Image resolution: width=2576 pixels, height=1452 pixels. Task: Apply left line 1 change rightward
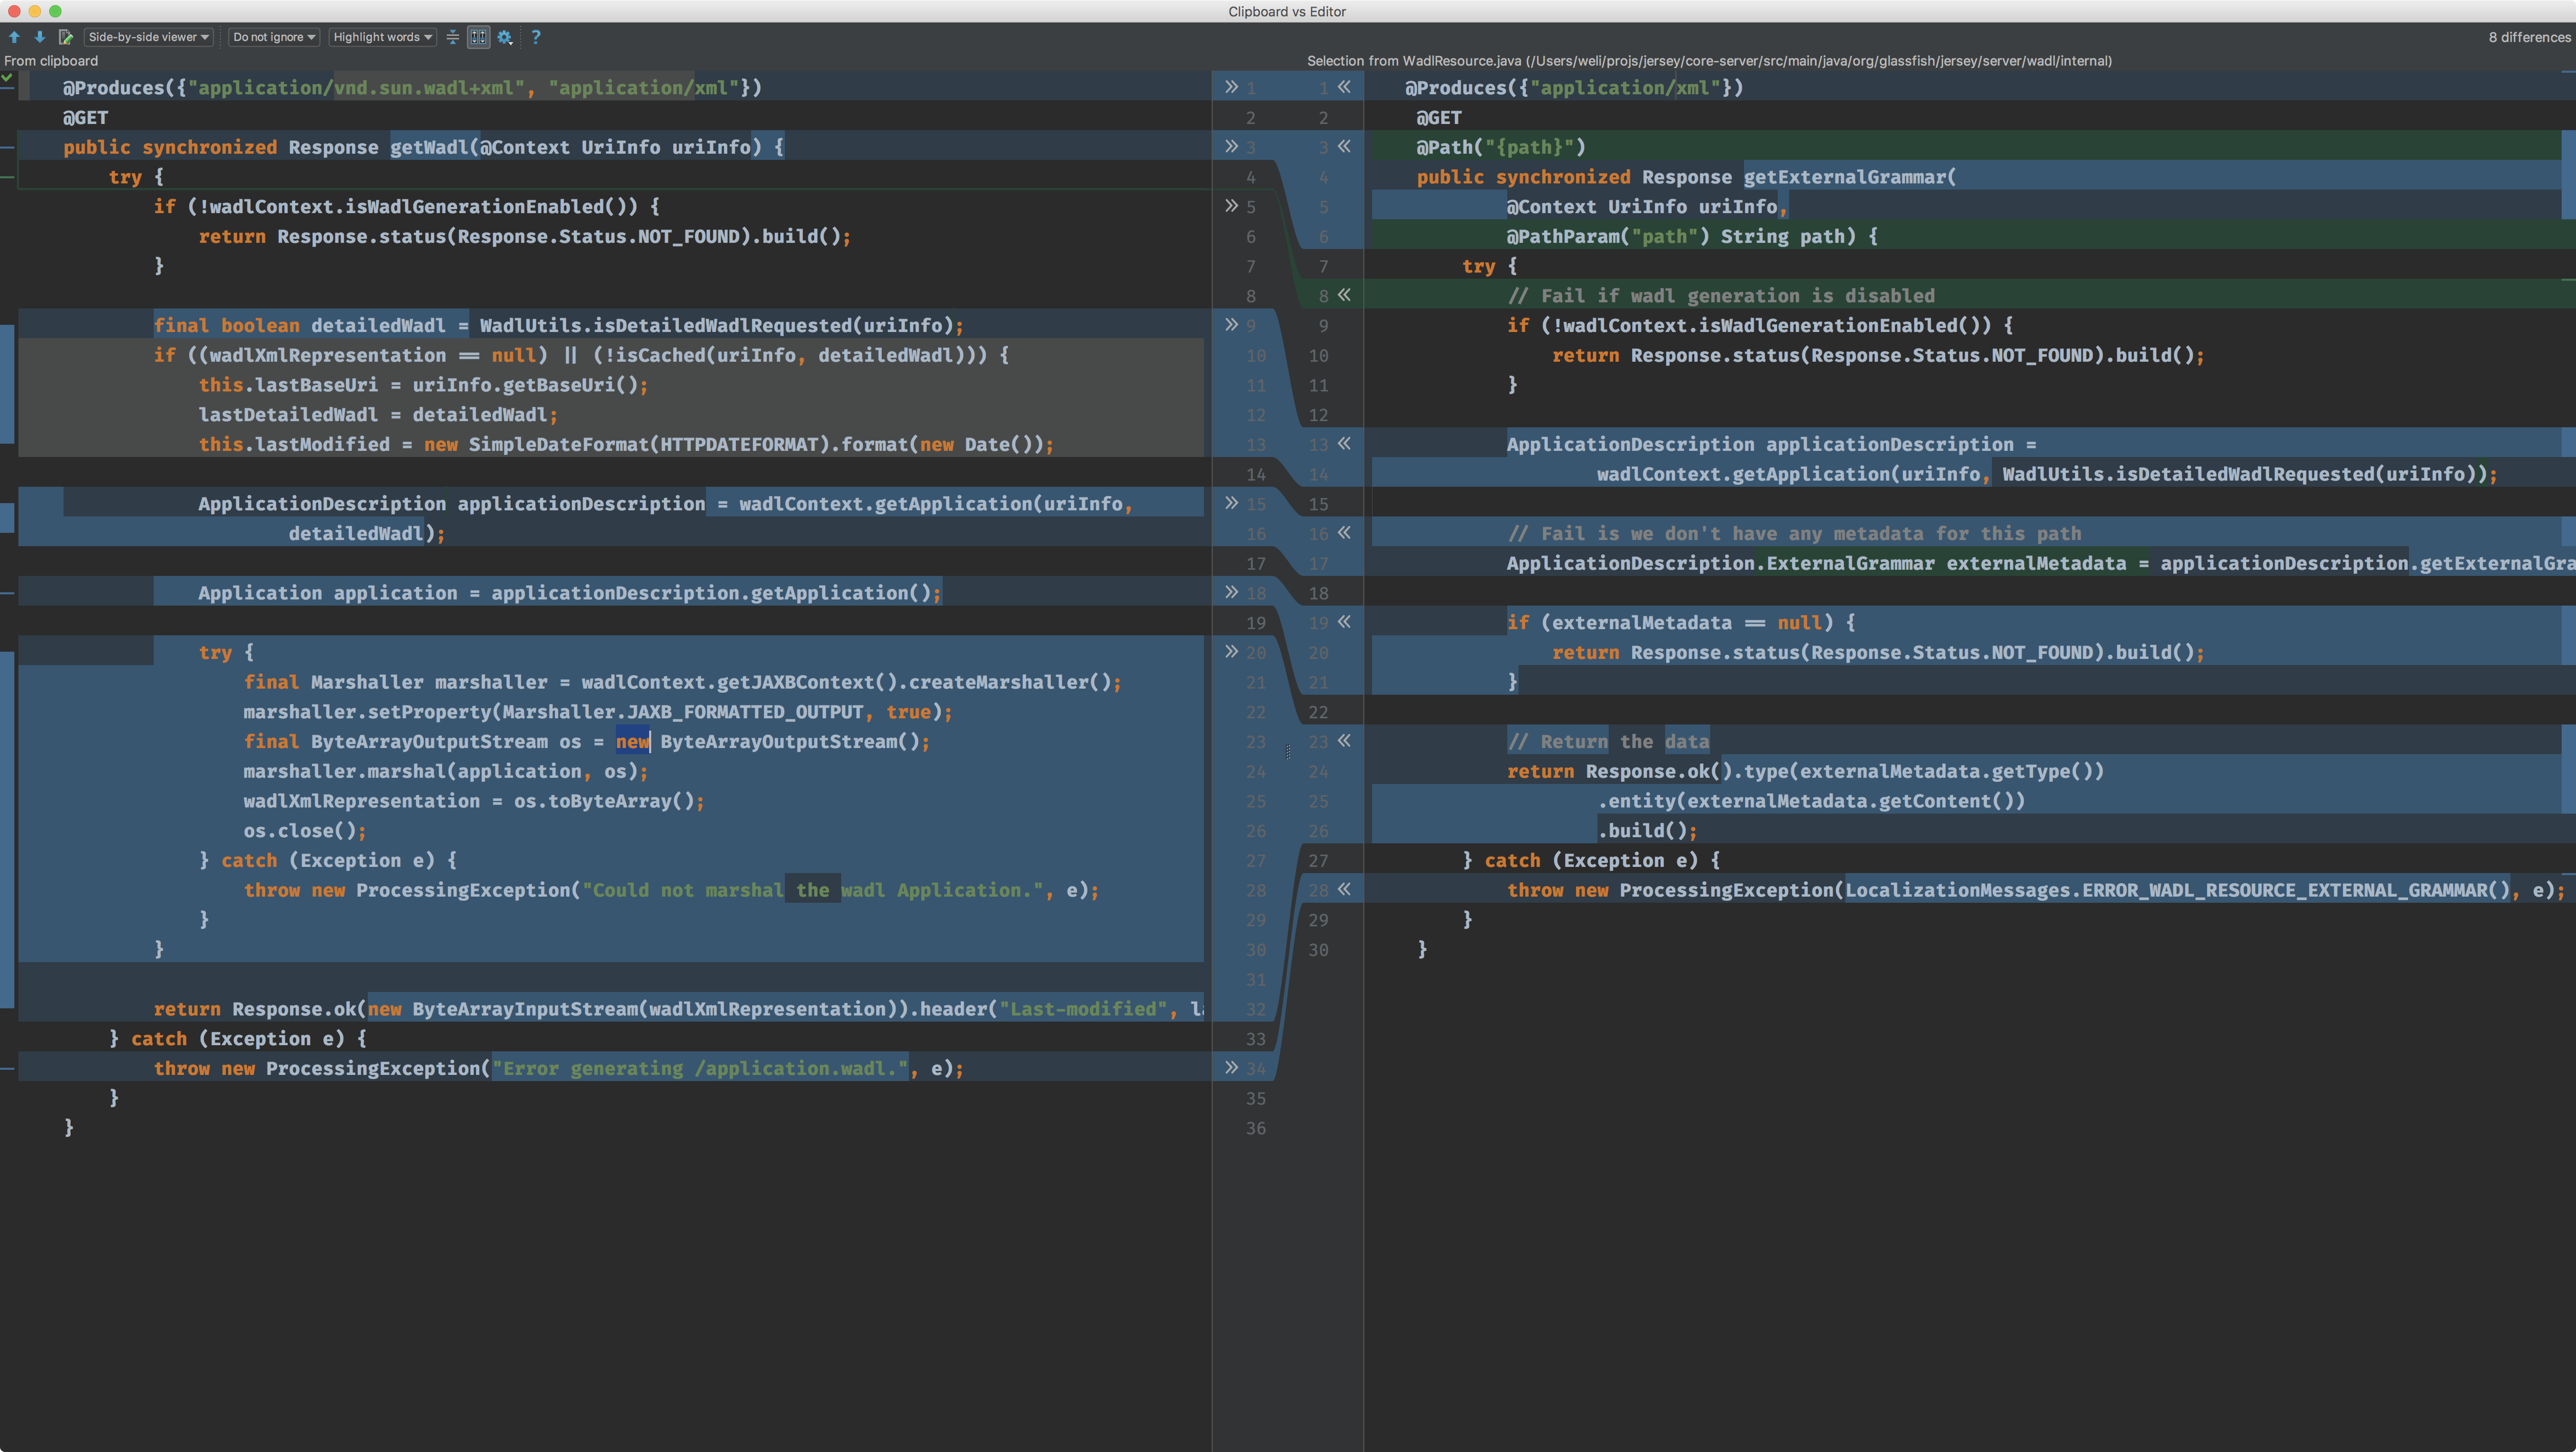(1231, 87)
